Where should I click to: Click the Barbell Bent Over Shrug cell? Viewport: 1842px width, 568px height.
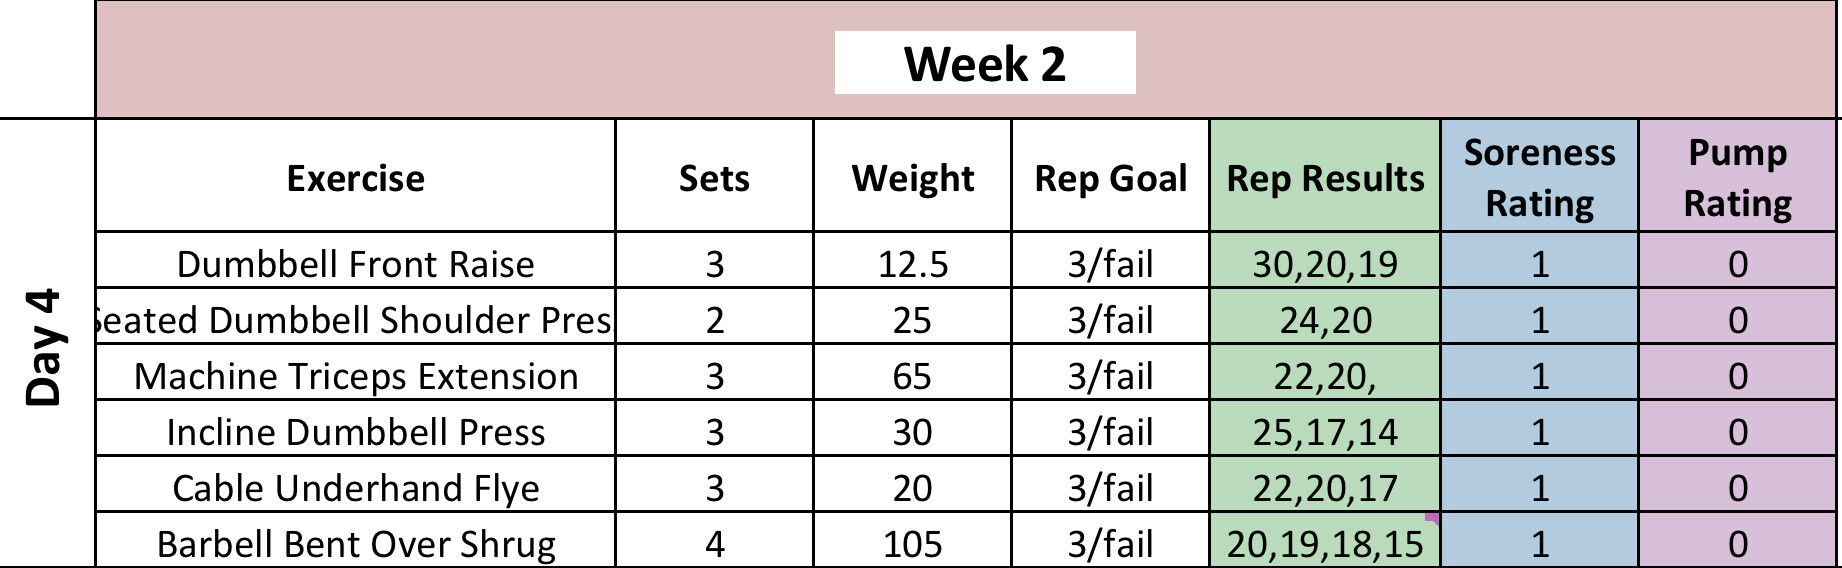click(x=355, y=544)
